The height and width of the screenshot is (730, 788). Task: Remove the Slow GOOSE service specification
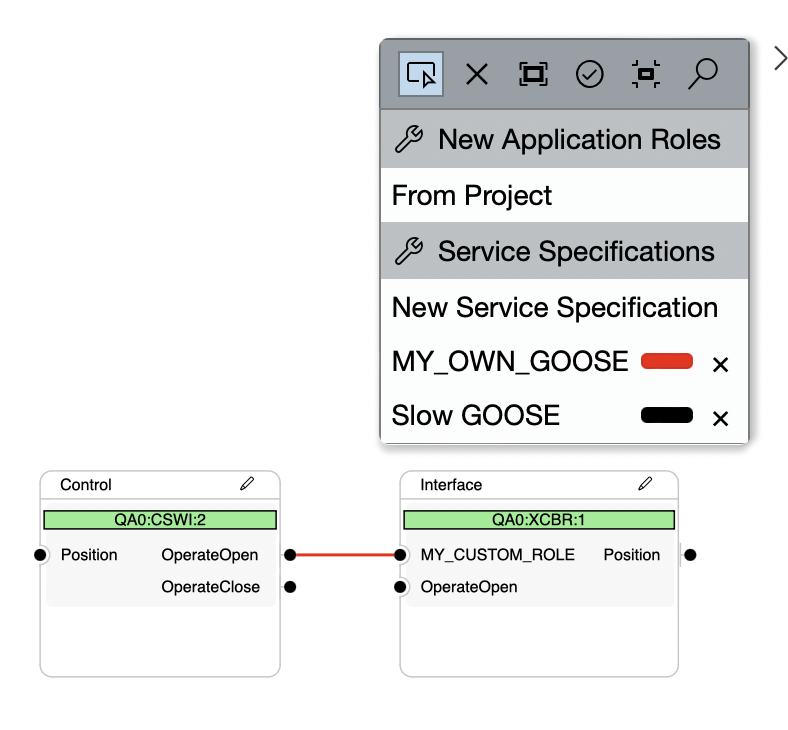pyautogui.click(x=720, y=418)
